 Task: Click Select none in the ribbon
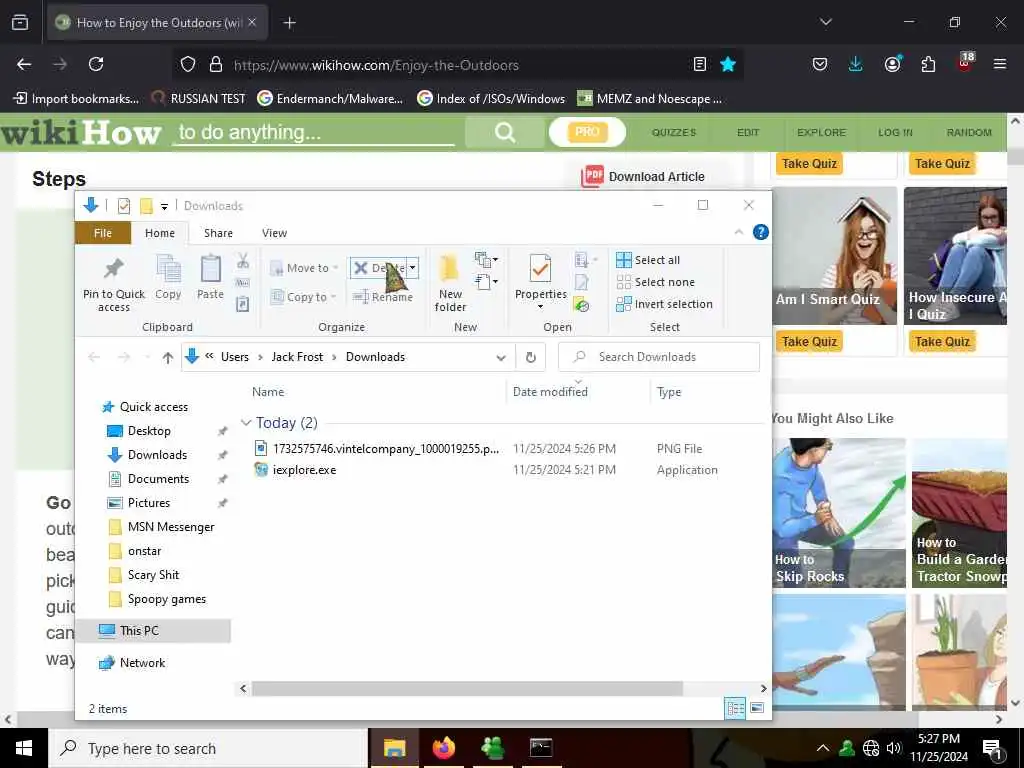coord(655,282)
